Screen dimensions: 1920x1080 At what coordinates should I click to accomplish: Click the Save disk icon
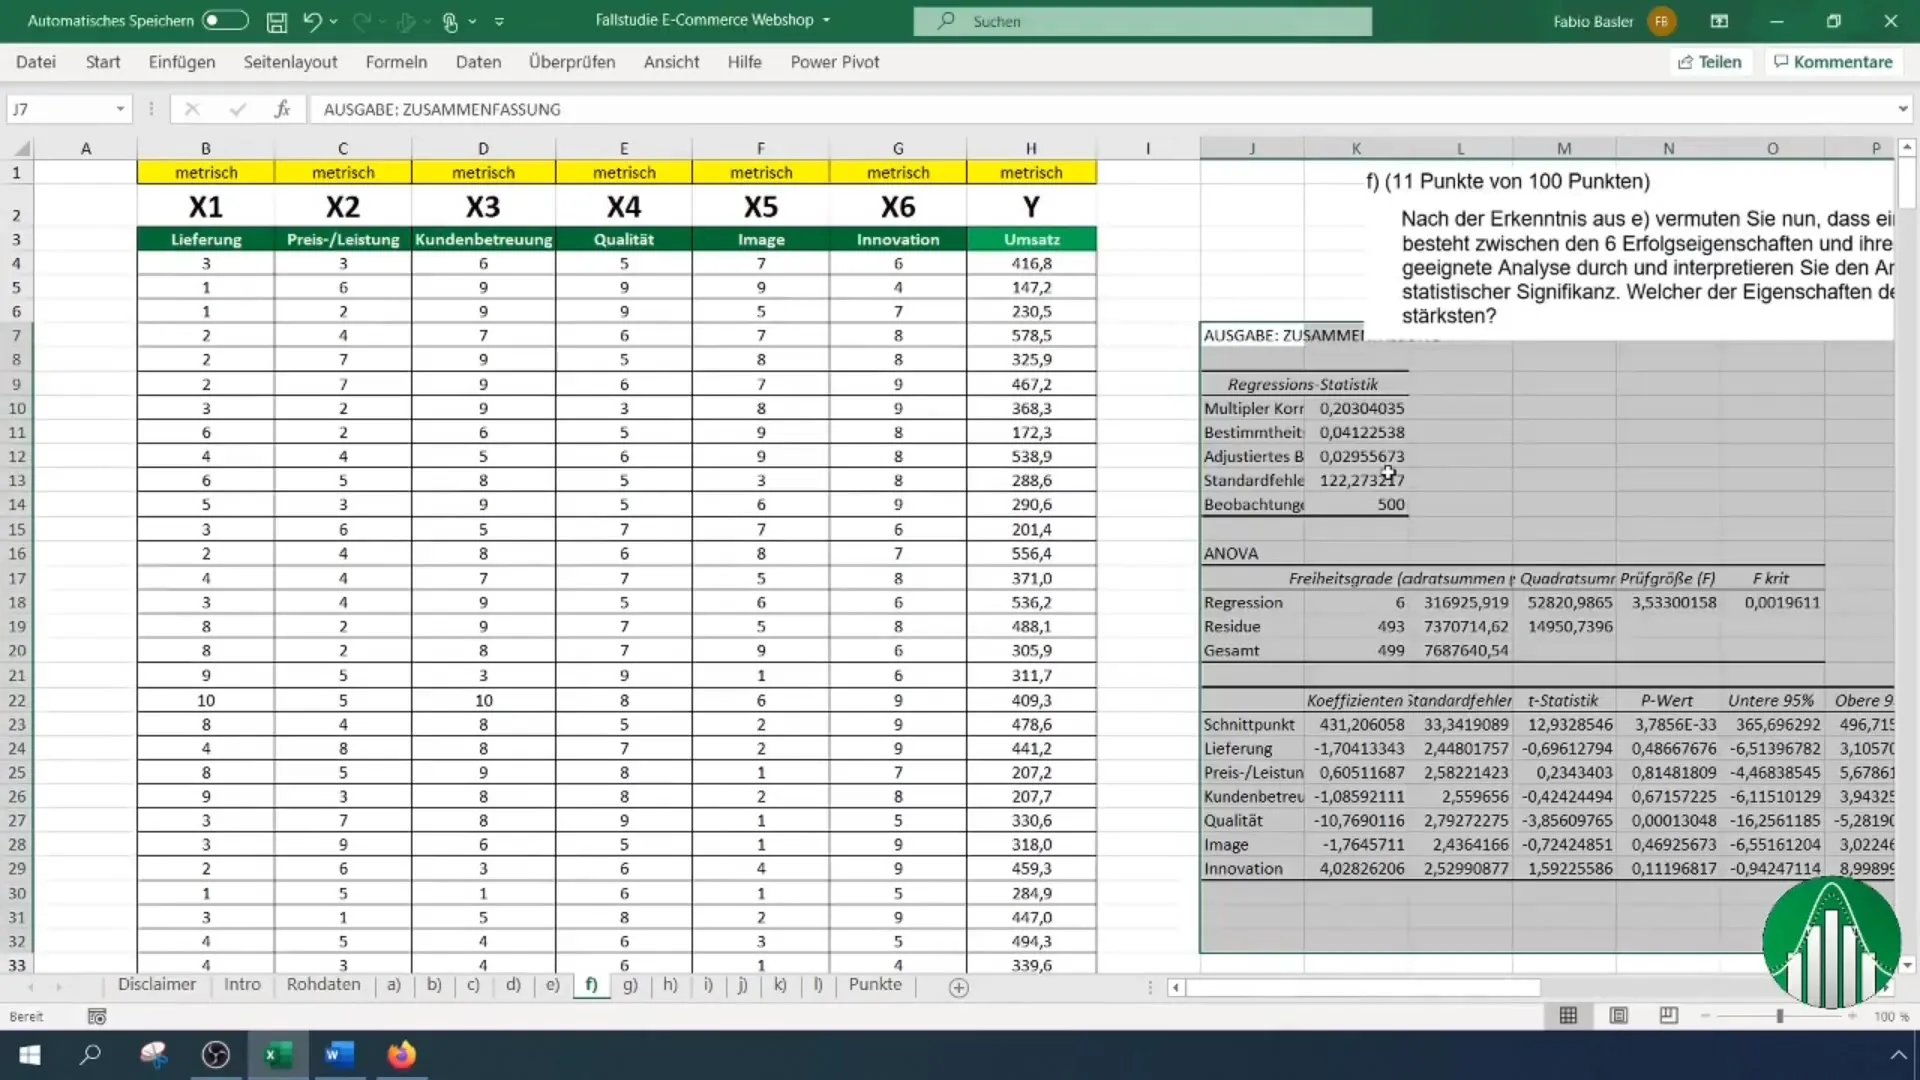click(x=277, y=21)
